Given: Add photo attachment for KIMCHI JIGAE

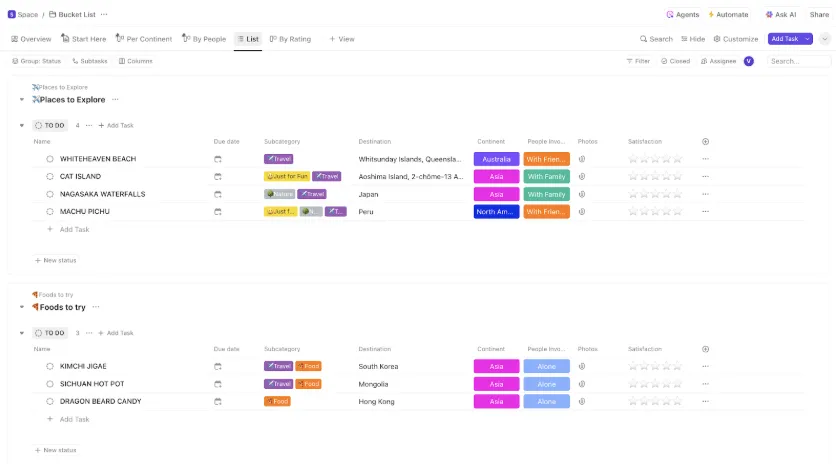Looking at the screenshot, I should [582, 366].
